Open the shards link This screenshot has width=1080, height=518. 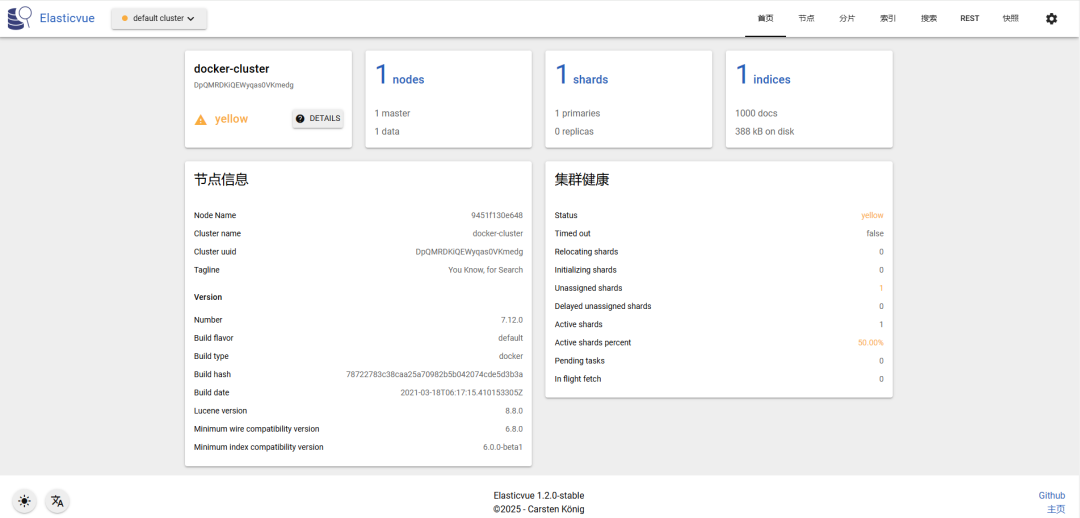pyautogui.click(x=590, y=80)
